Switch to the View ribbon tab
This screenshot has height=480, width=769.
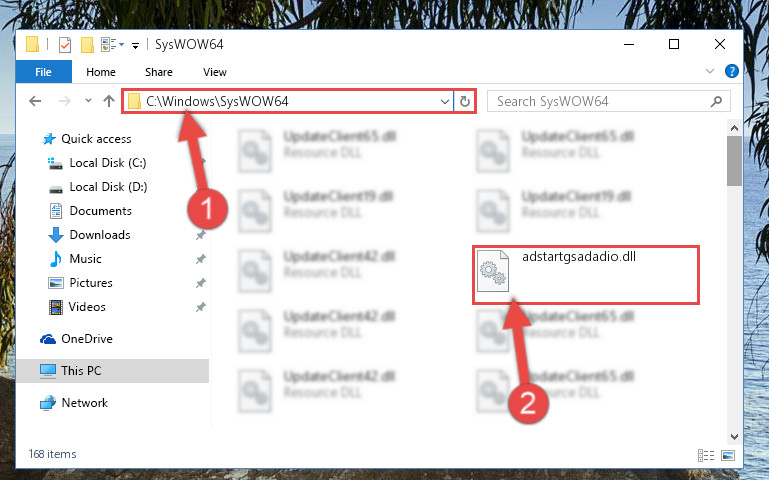click(215, 72)
